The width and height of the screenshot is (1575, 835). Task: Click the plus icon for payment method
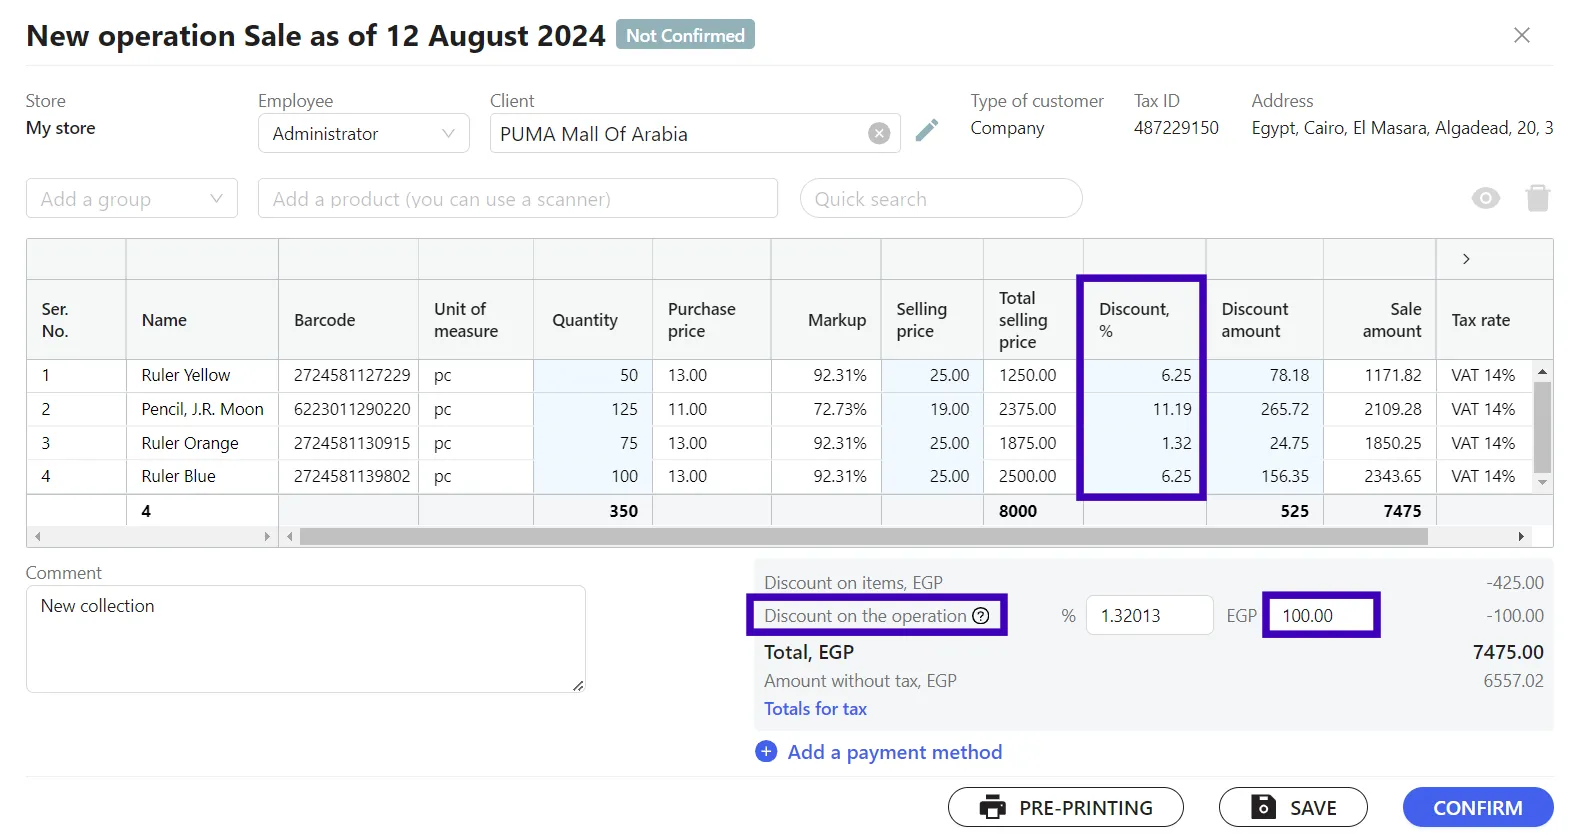(x=766, y=751)
